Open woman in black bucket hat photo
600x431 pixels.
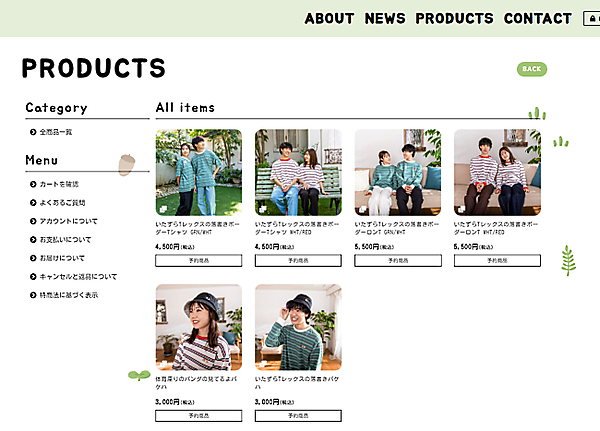pyautogui.click(x=199, y=327)
